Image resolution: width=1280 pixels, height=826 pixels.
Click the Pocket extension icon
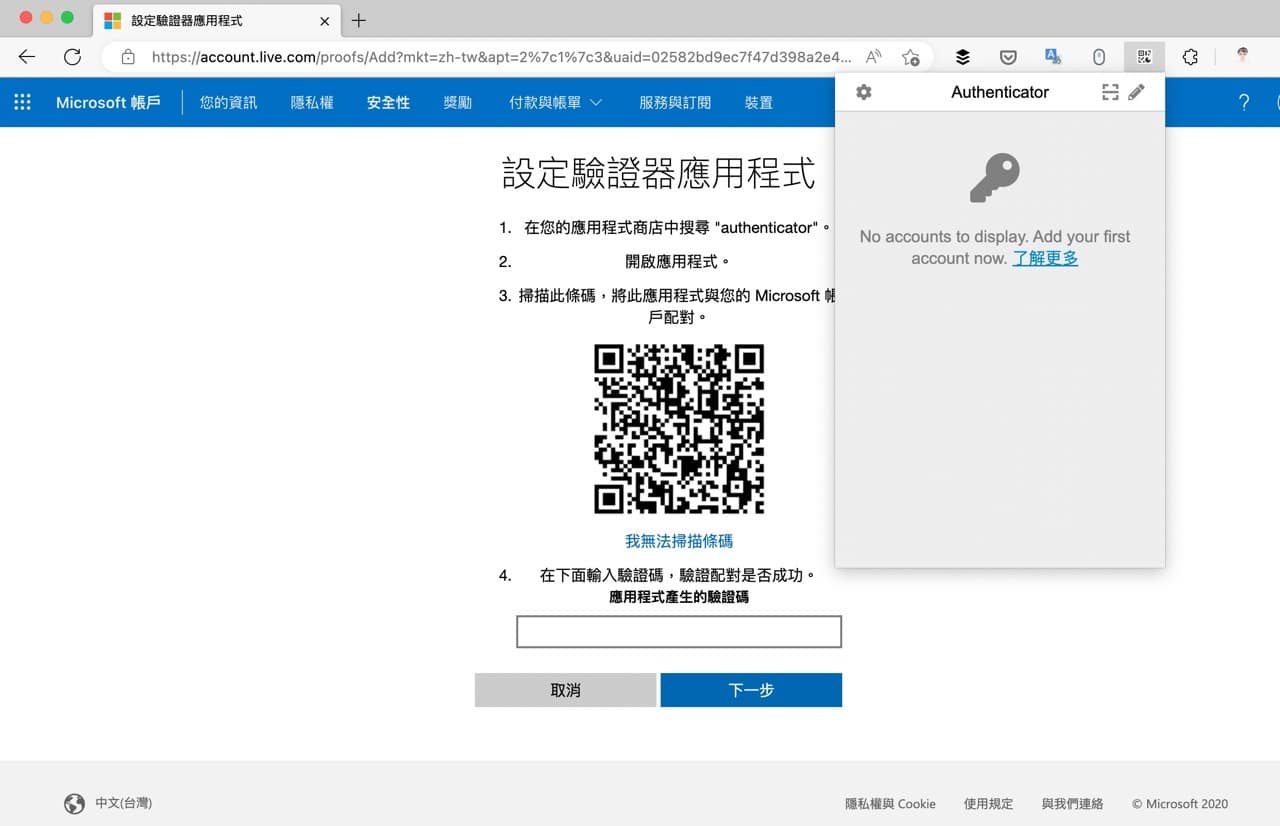pyautogui.click(x=1009, y=57)
